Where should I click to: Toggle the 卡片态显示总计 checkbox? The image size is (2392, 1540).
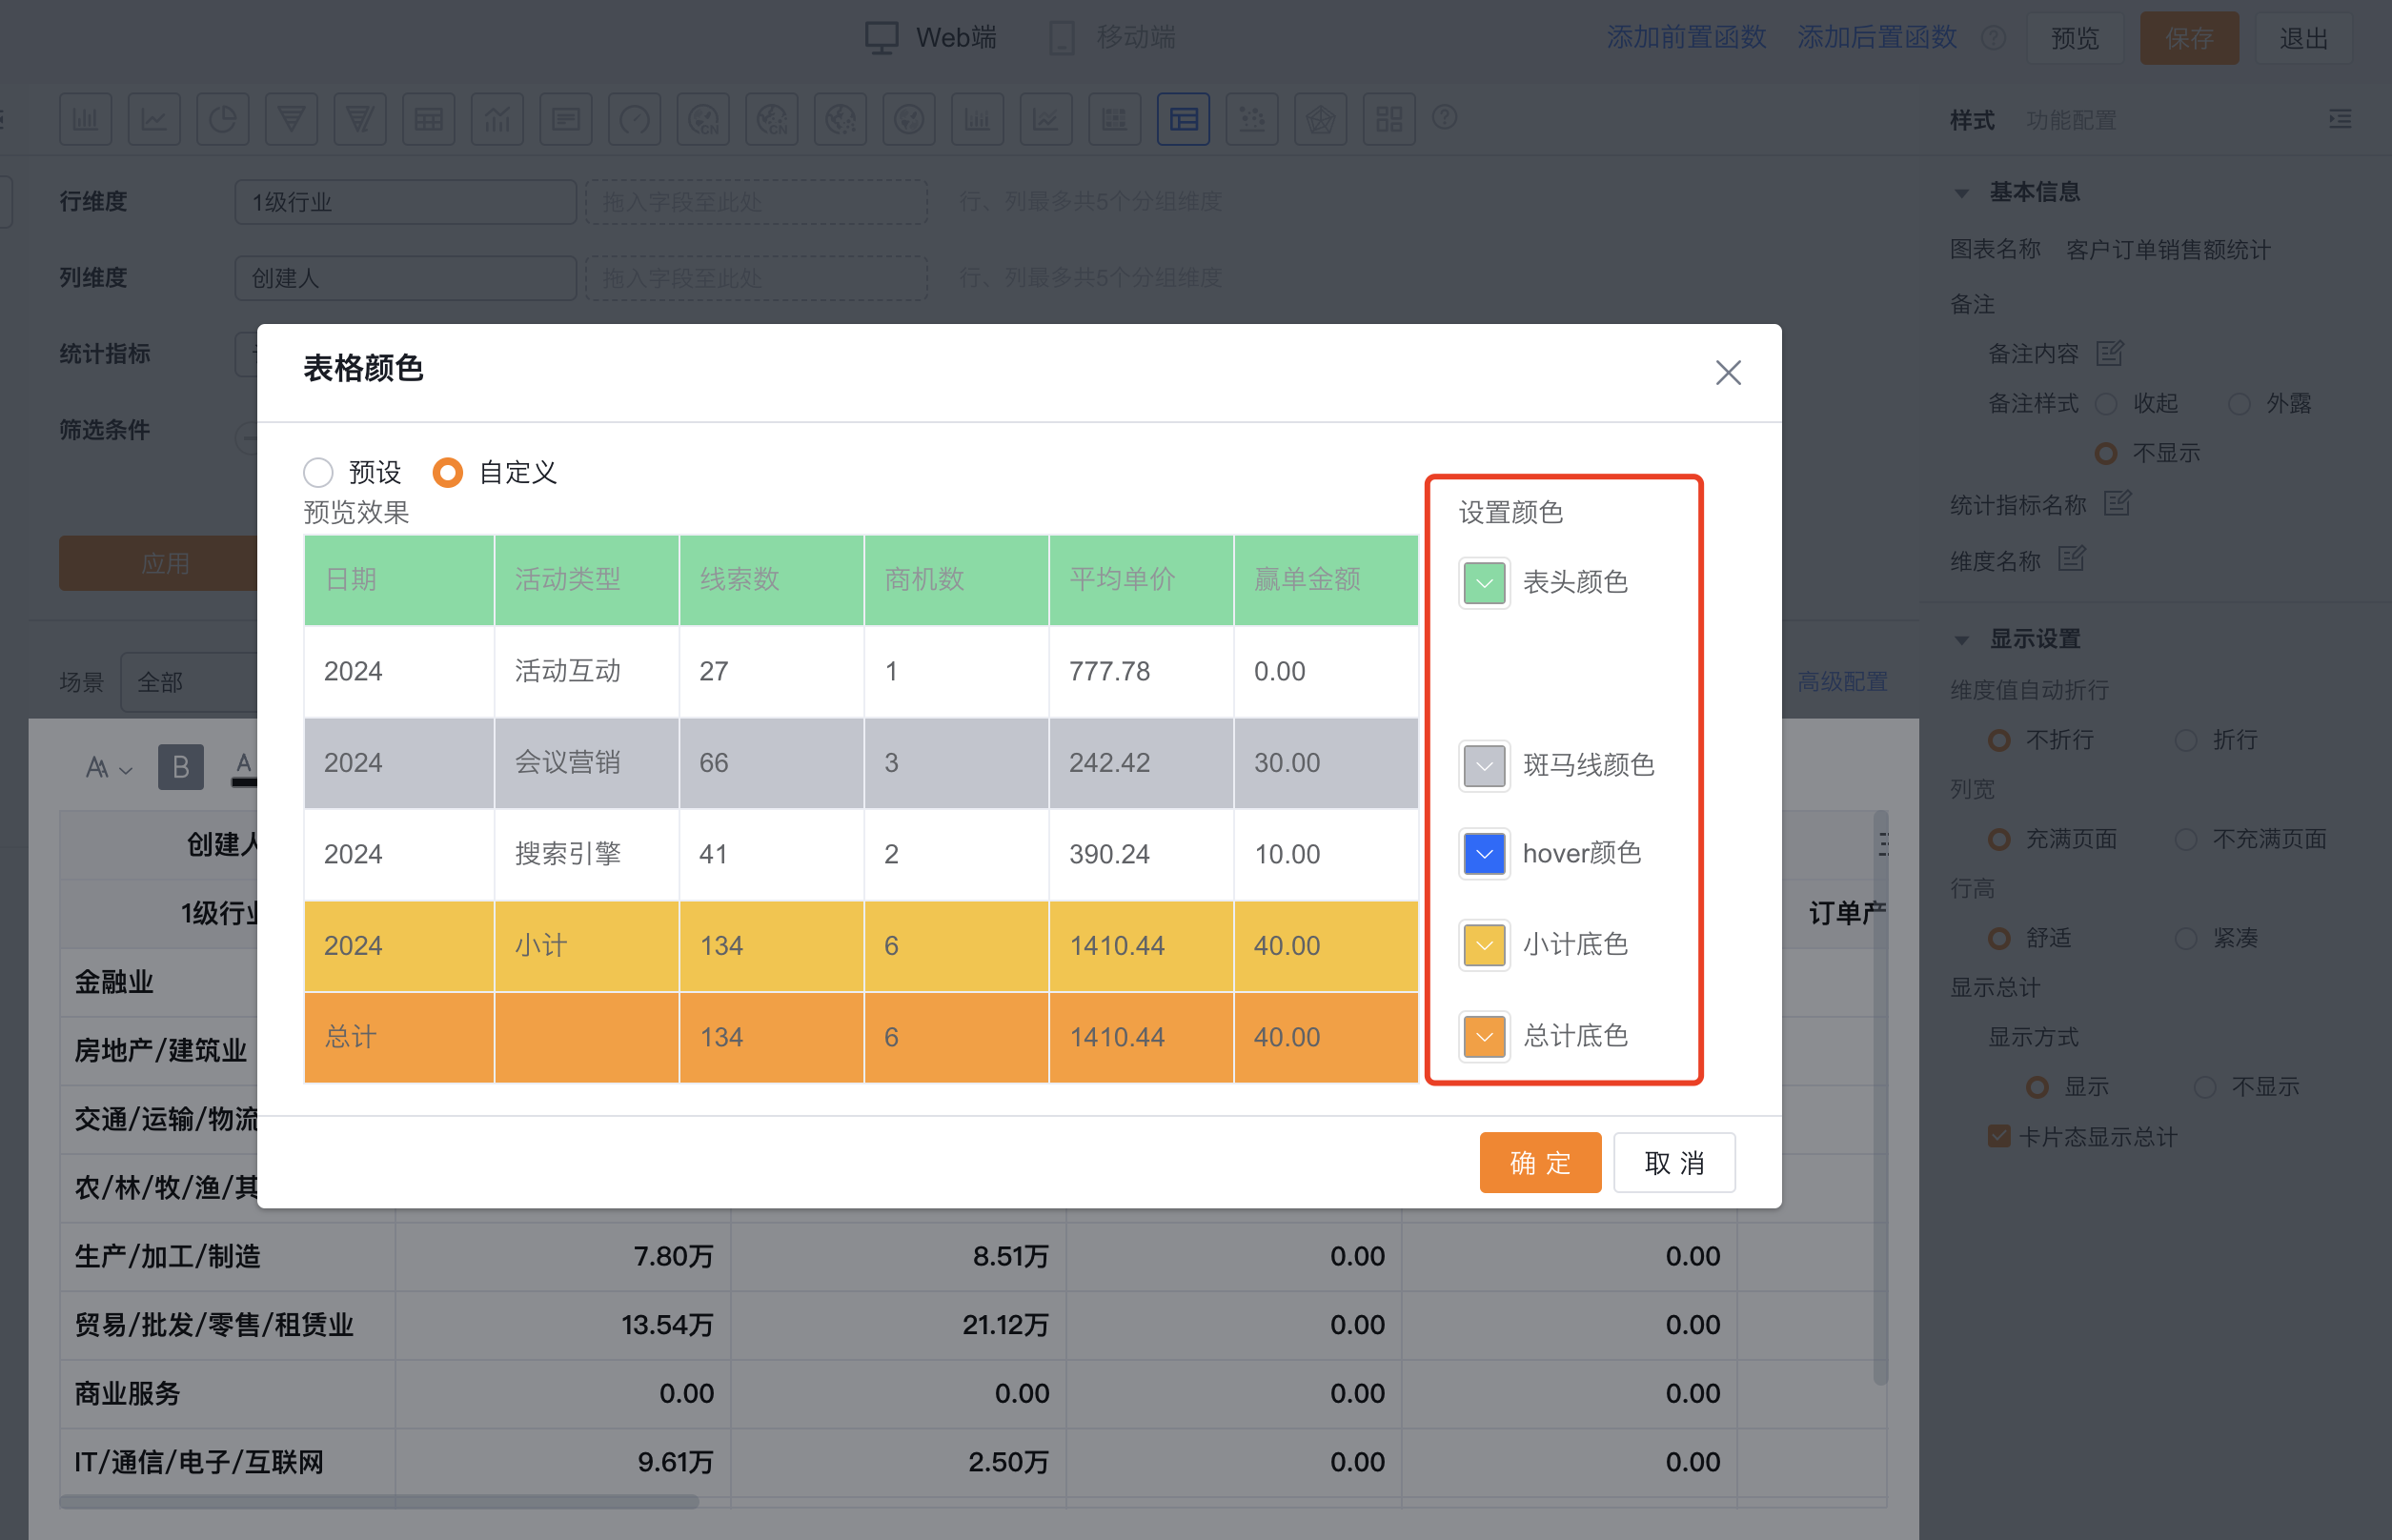click(1999, 1136)
